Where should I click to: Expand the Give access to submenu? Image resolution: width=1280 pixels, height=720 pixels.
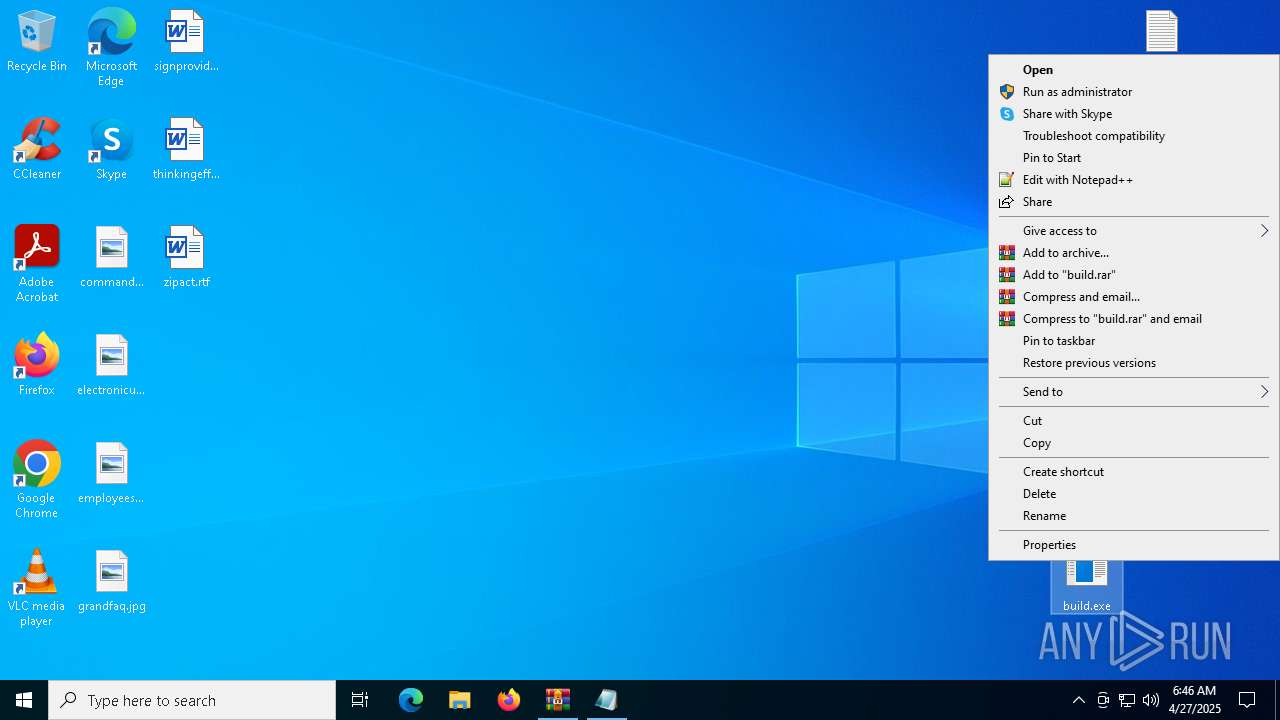coord(1134,231)
